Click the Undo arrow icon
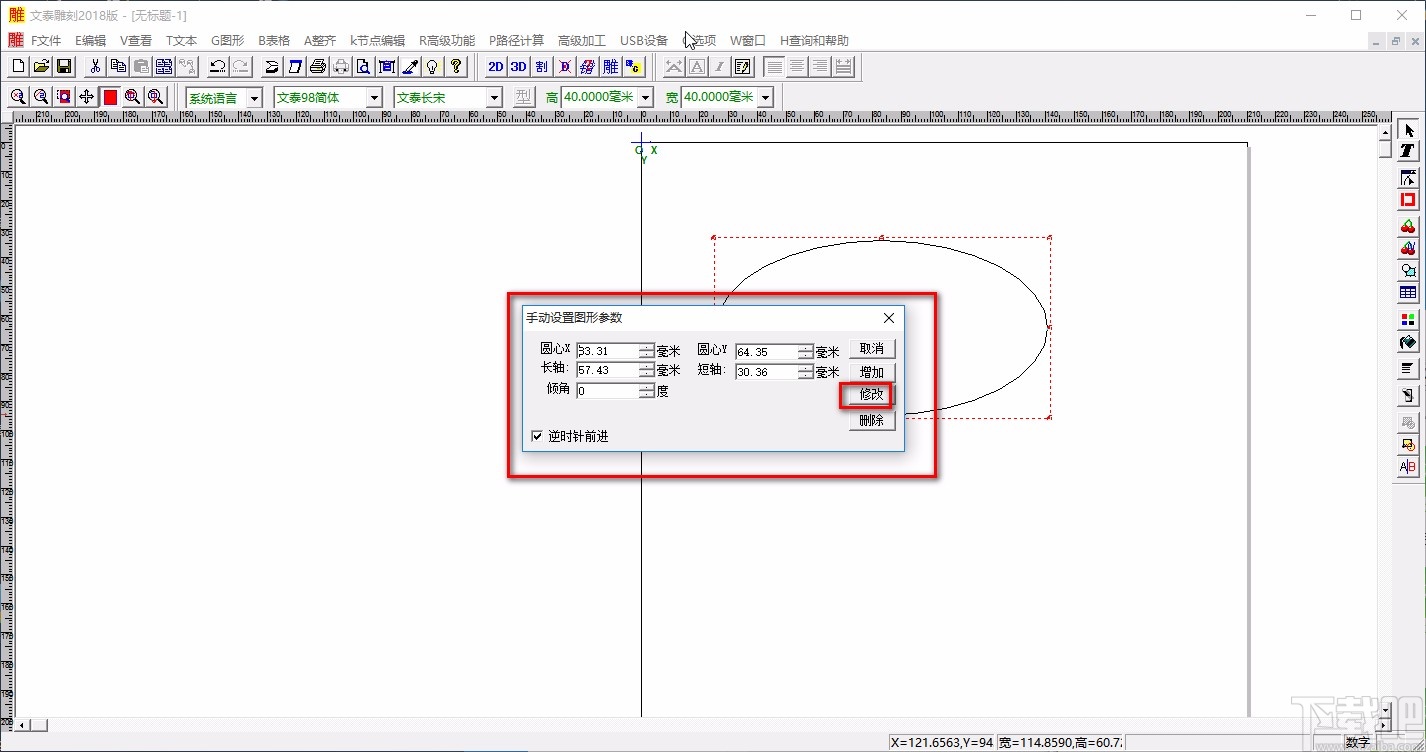This screenshot has width=1426, height=752. (217, 67)
